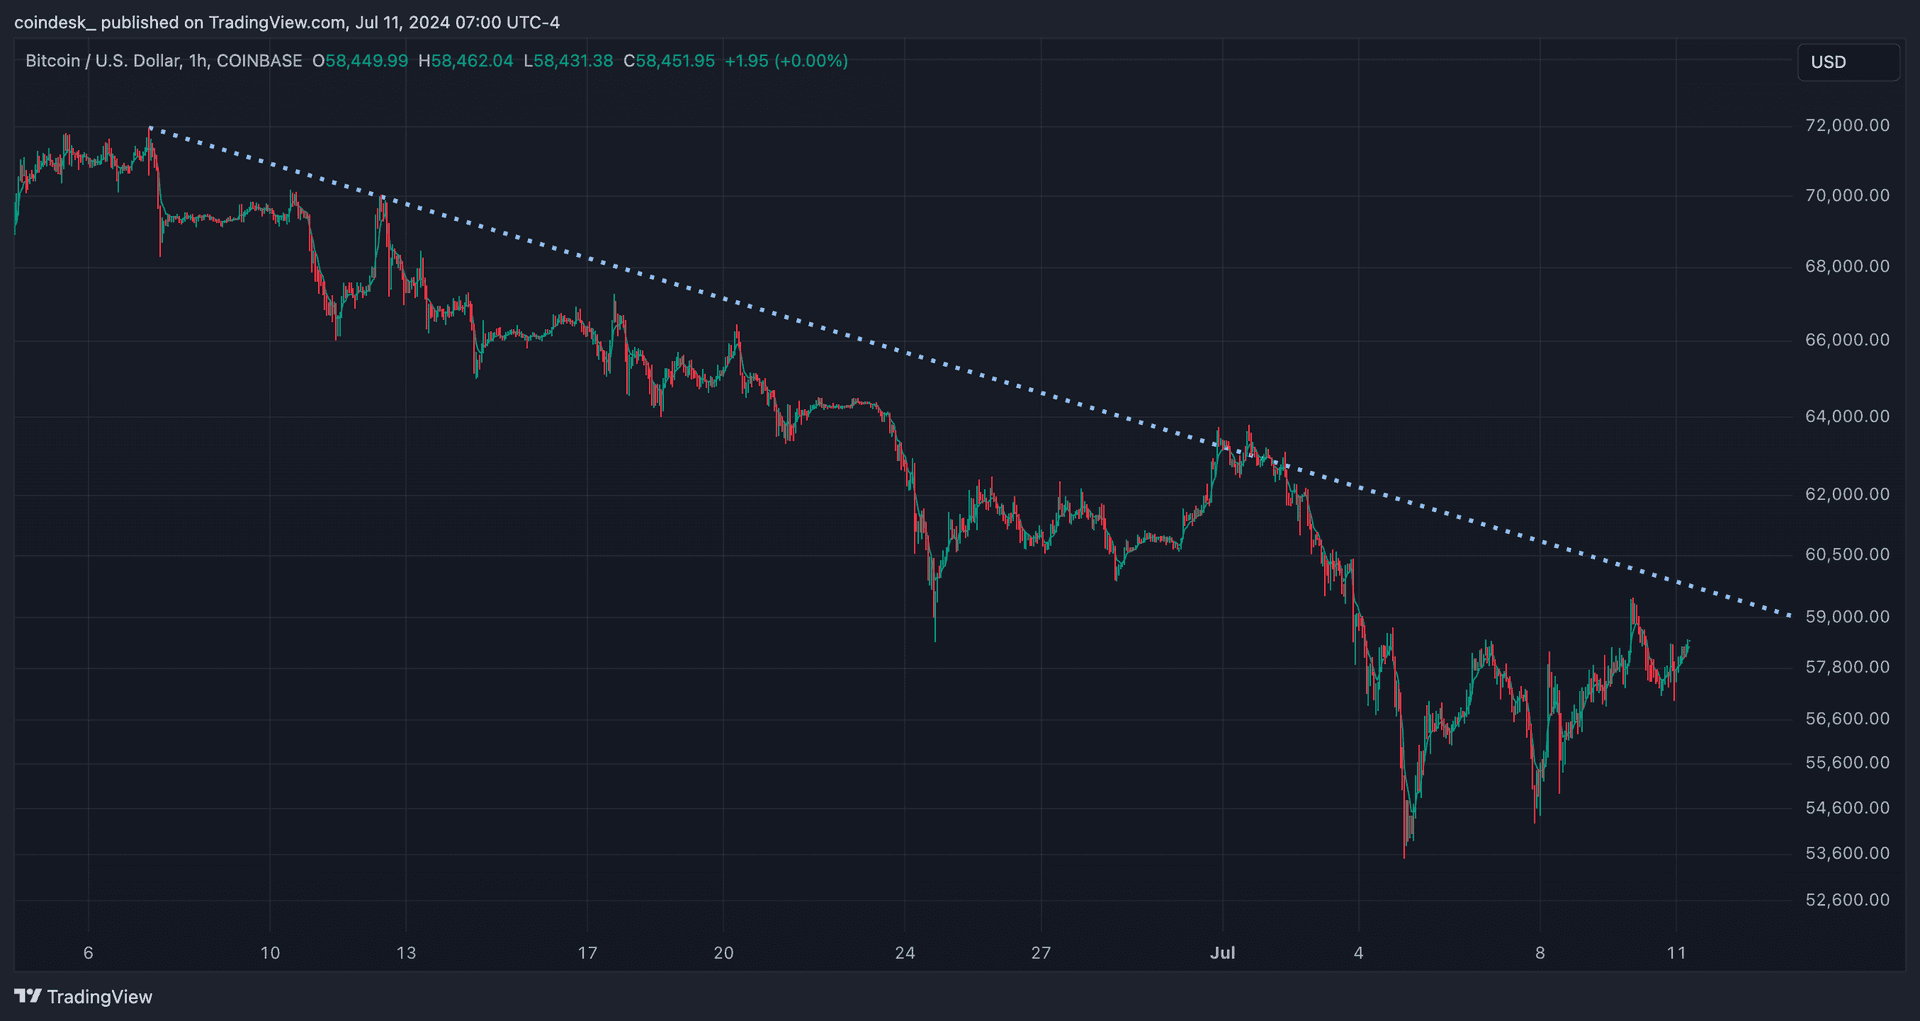
Task: Click the 57,800.00 price axis label
Action: 1847,667
